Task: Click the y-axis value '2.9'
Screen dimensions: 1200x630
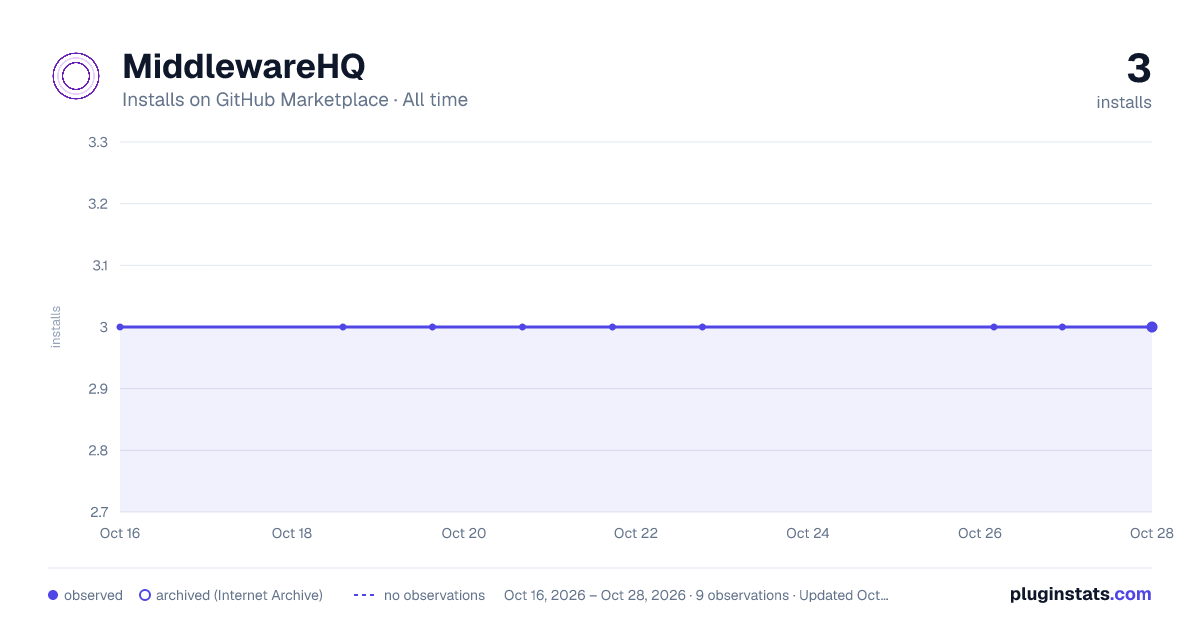Action: click(x=98, y=389)
